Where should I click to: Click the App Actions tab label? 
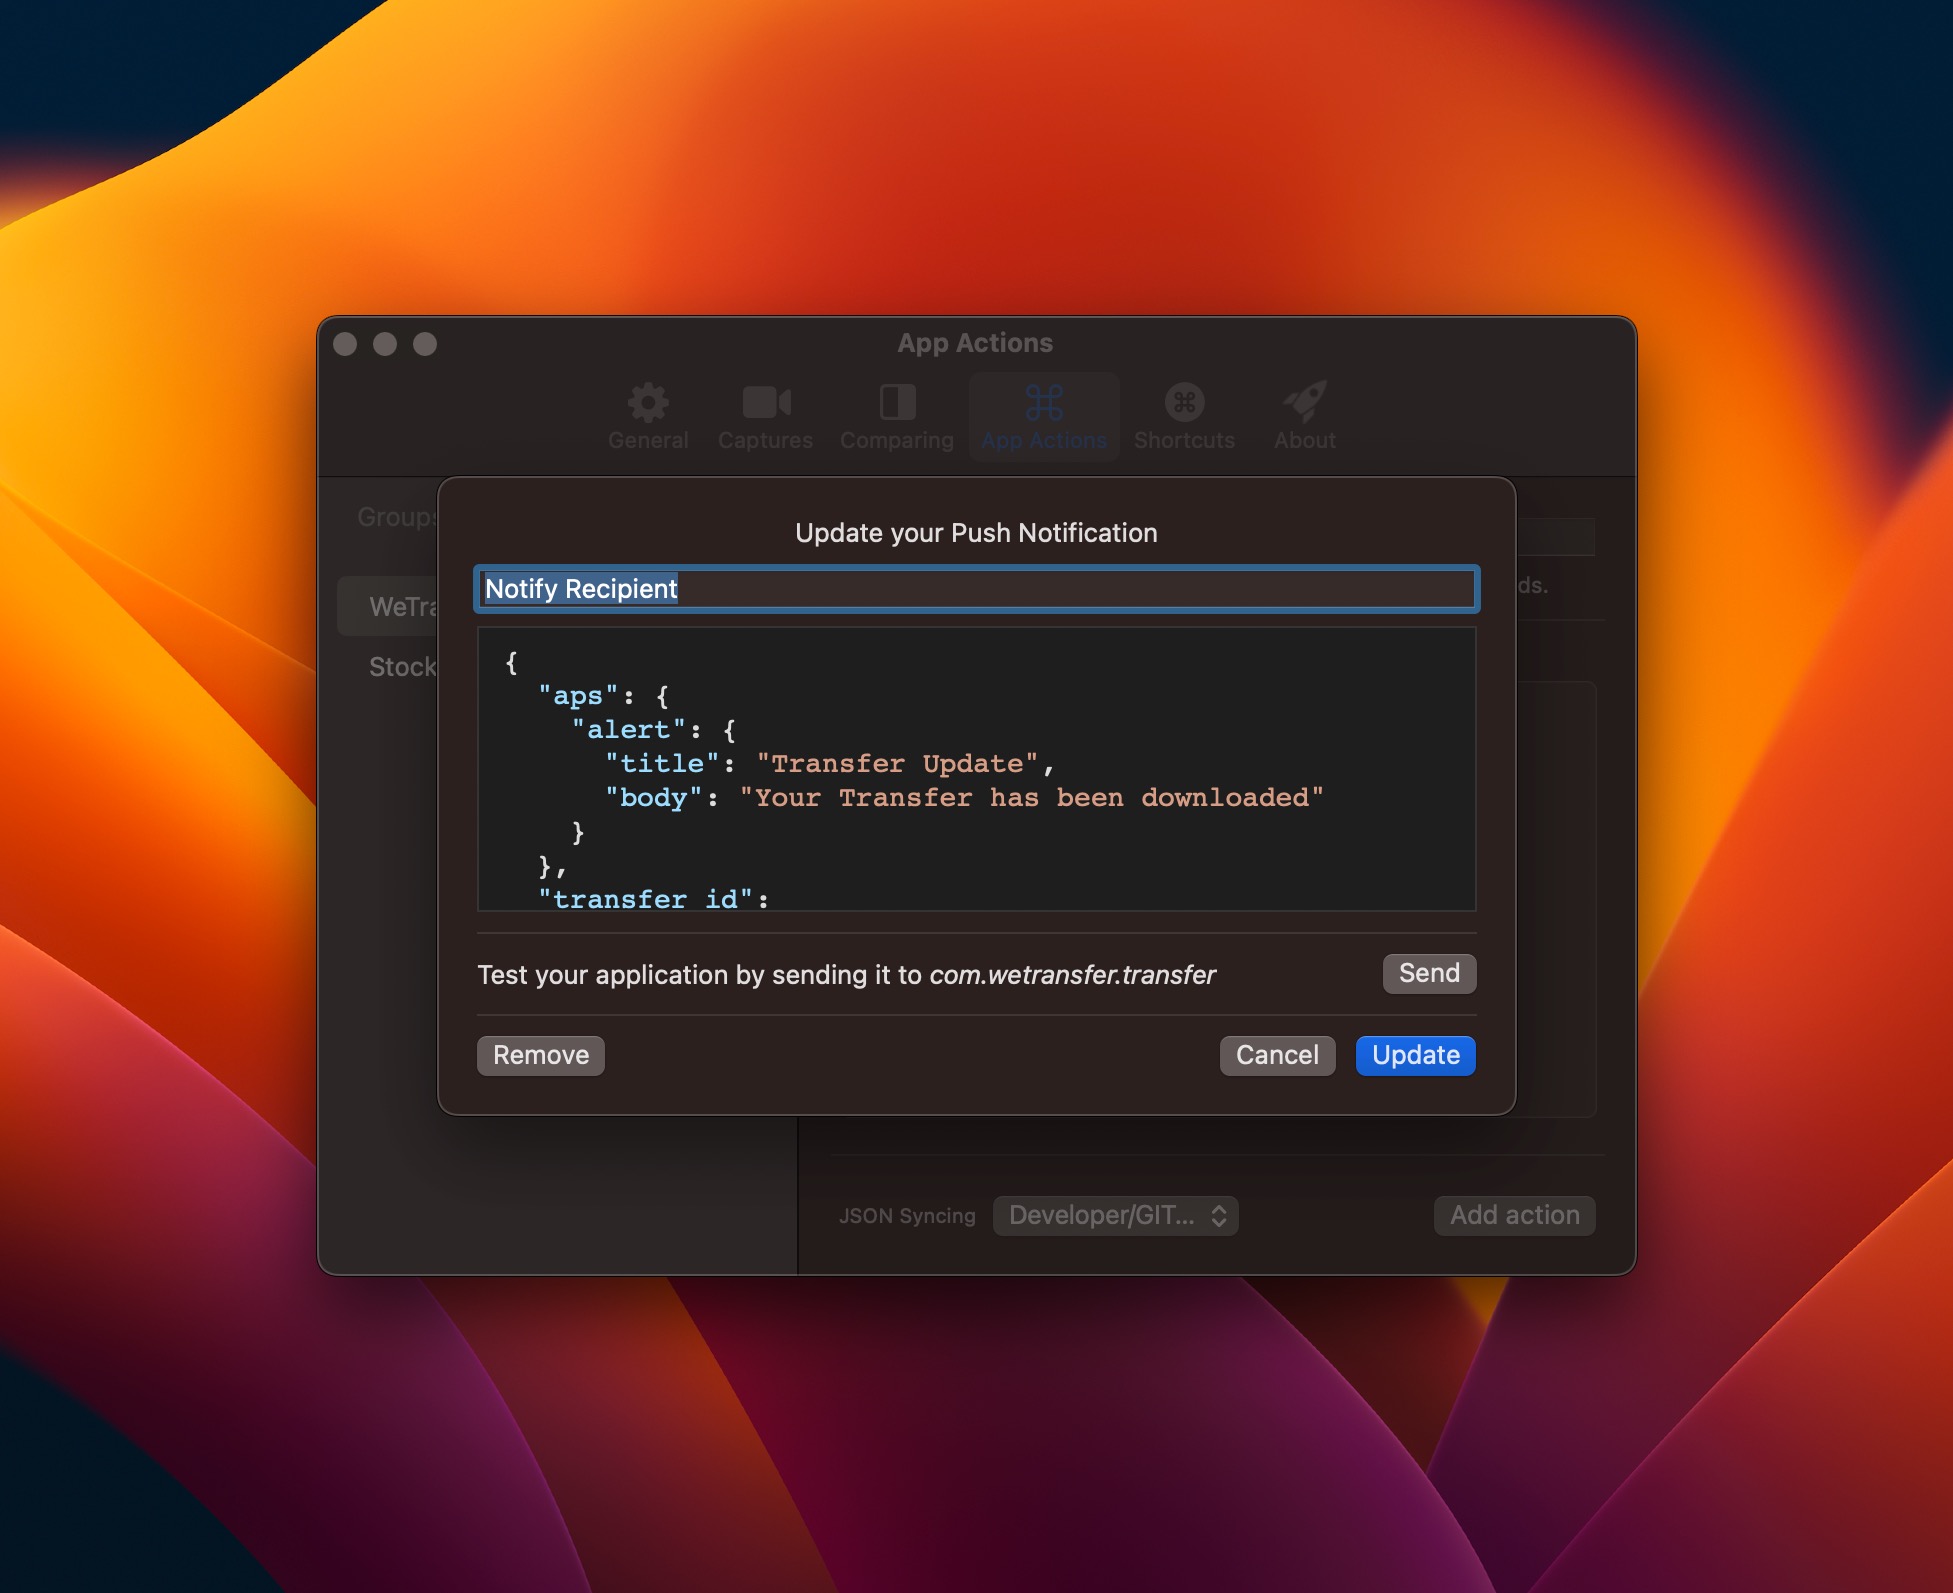(1045, 440)
